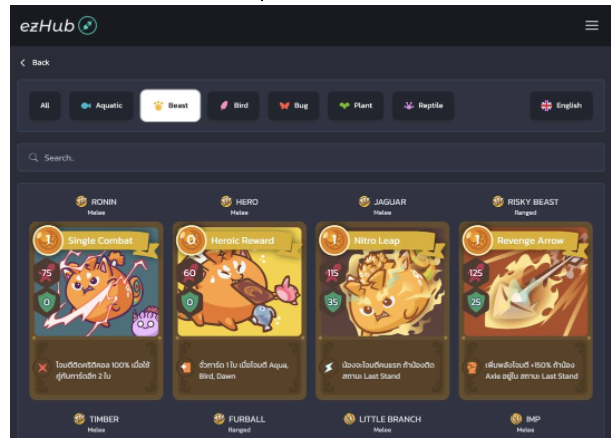Select the All classes filter
The height and width of the screenshot is (440, 611).
(45, 106)
